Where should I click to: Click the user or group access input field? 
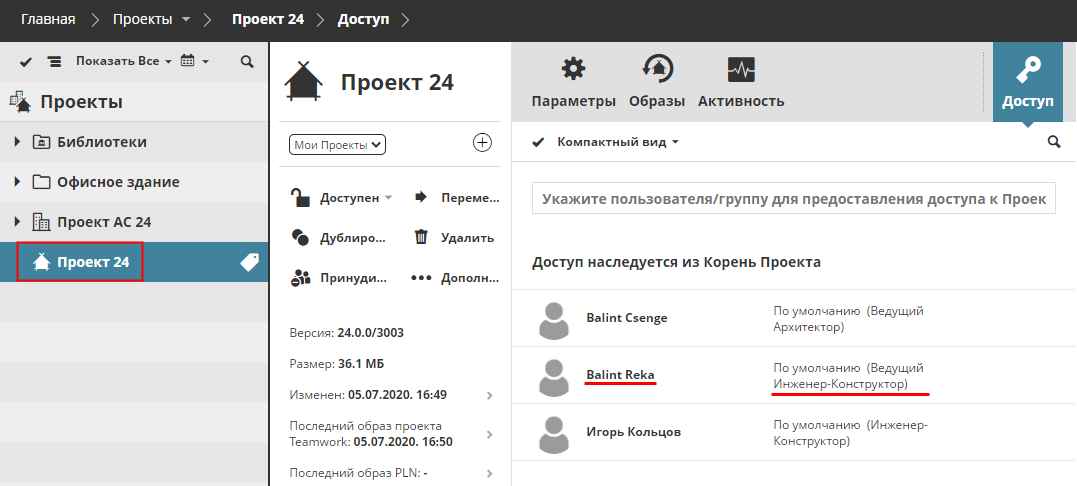coord(793,198)
